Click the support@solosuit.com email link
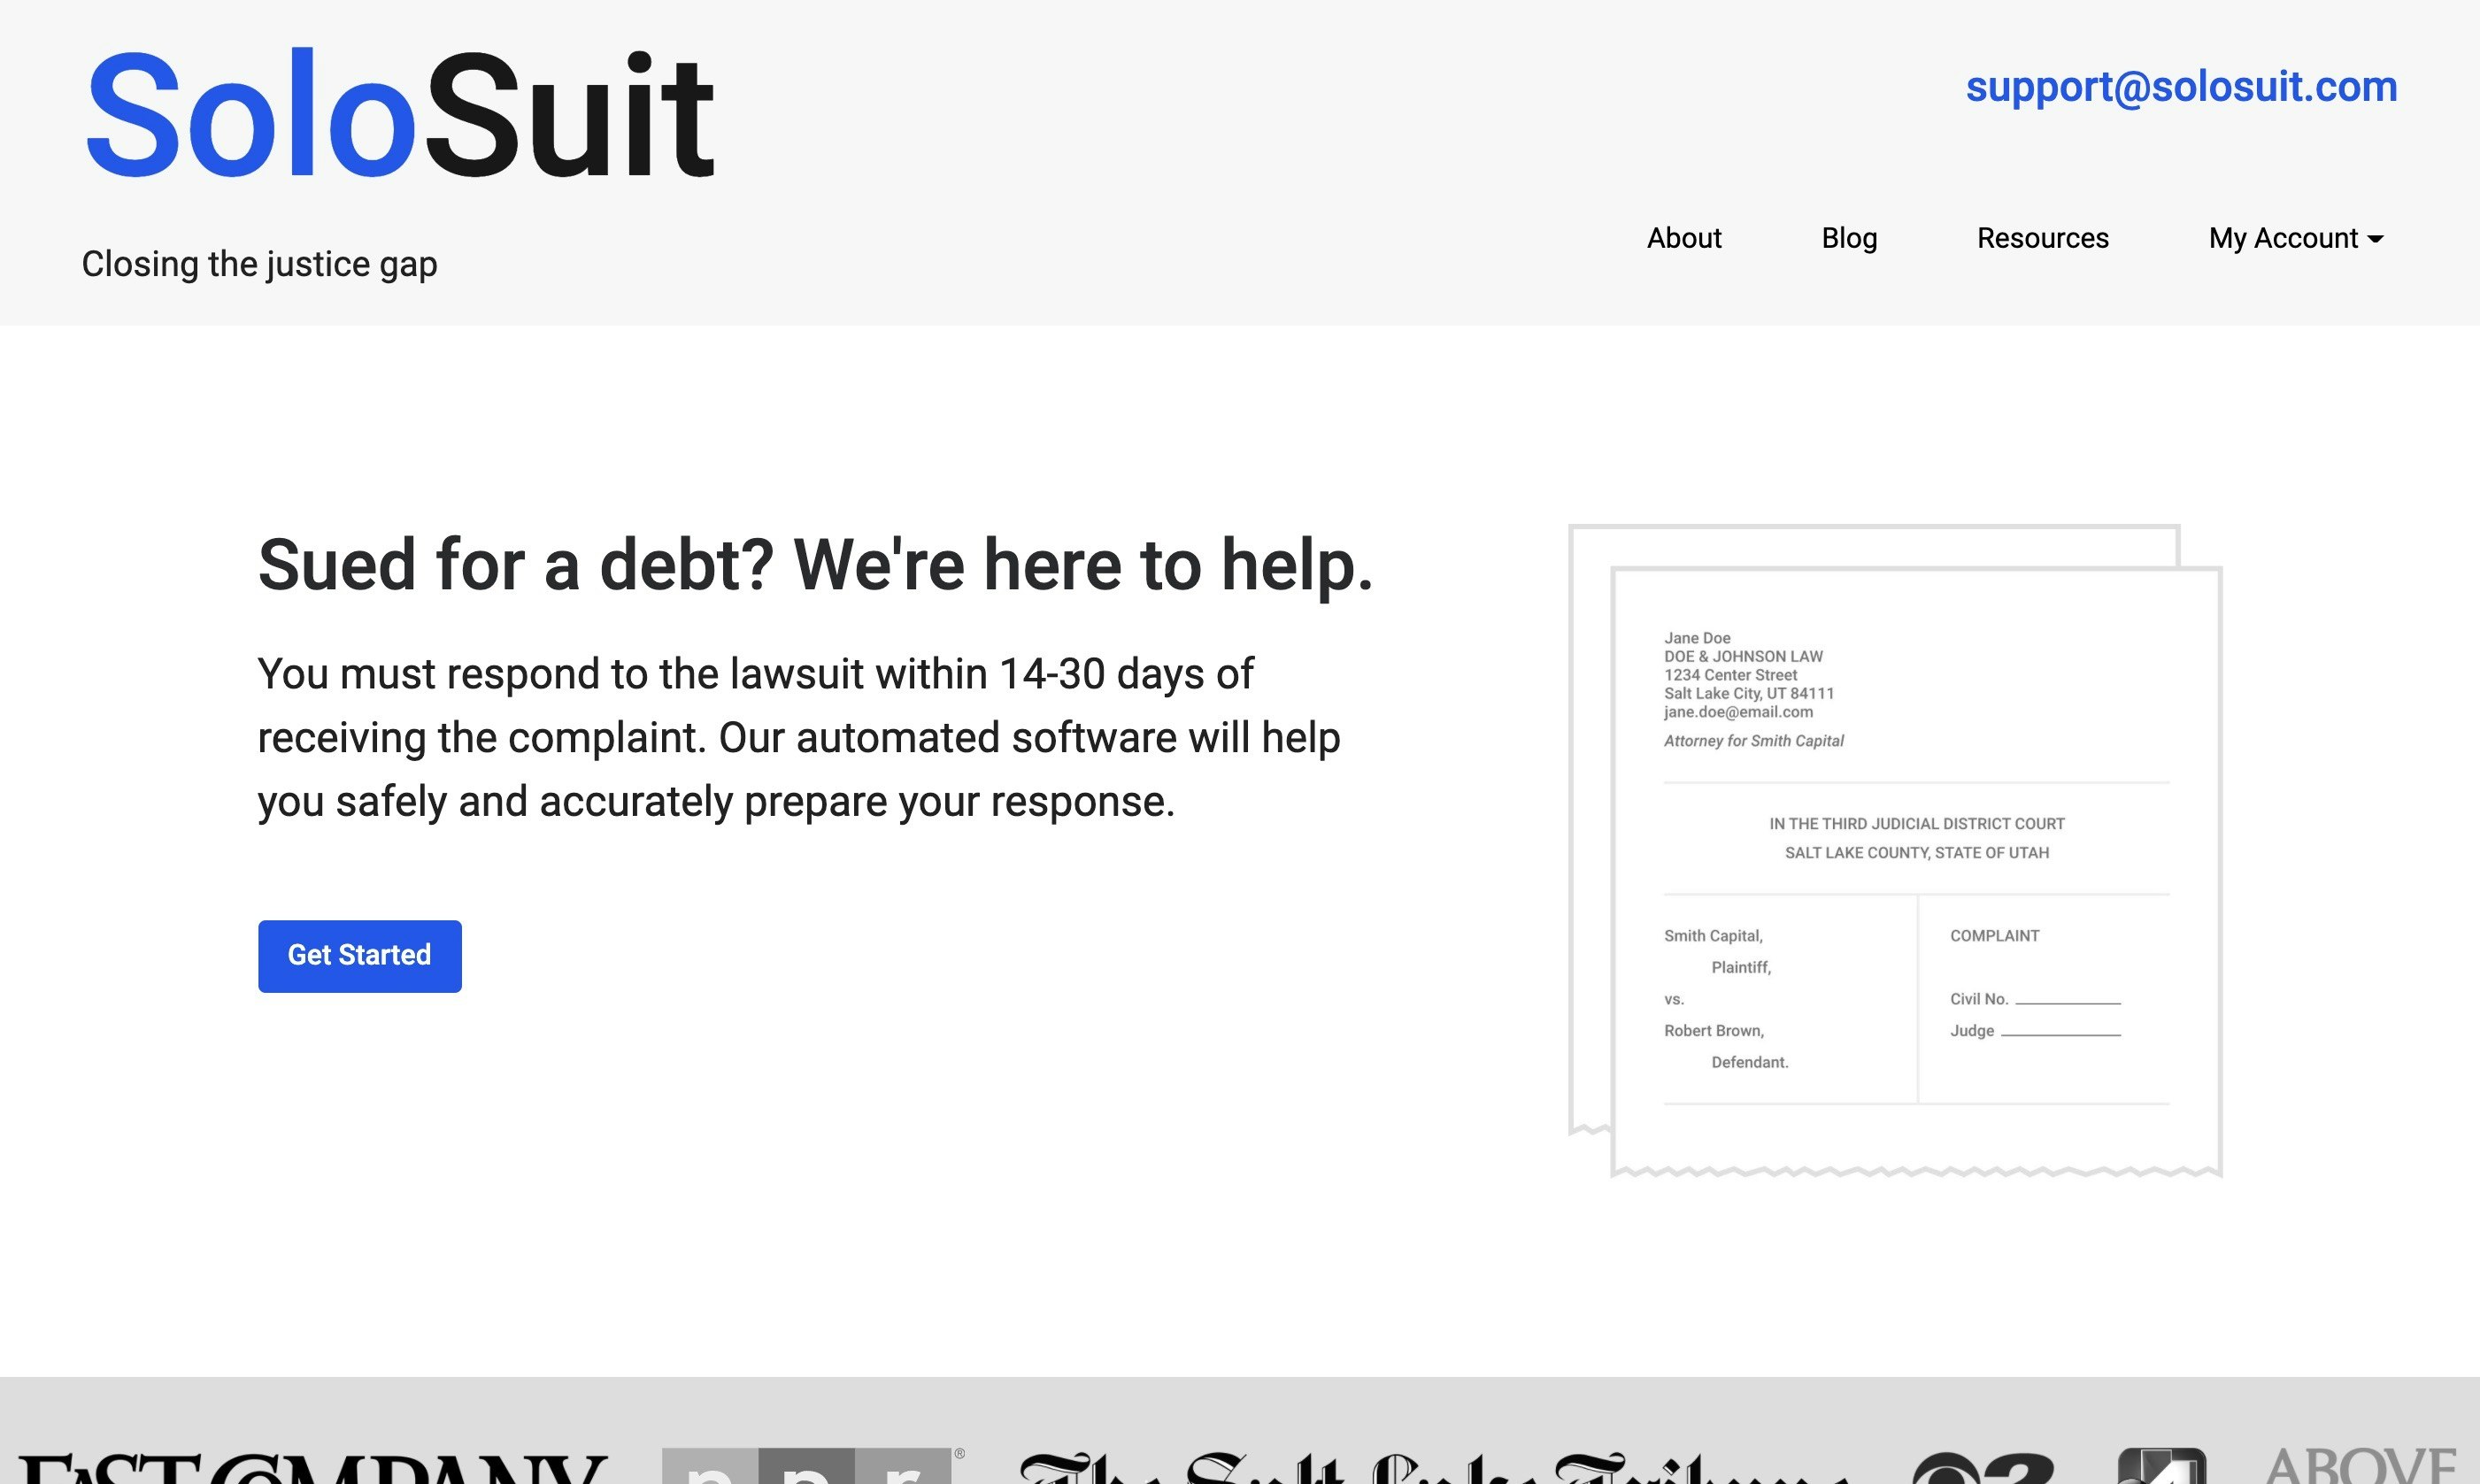This screenshot has width=2480, height=1484. coord(2180,87)
